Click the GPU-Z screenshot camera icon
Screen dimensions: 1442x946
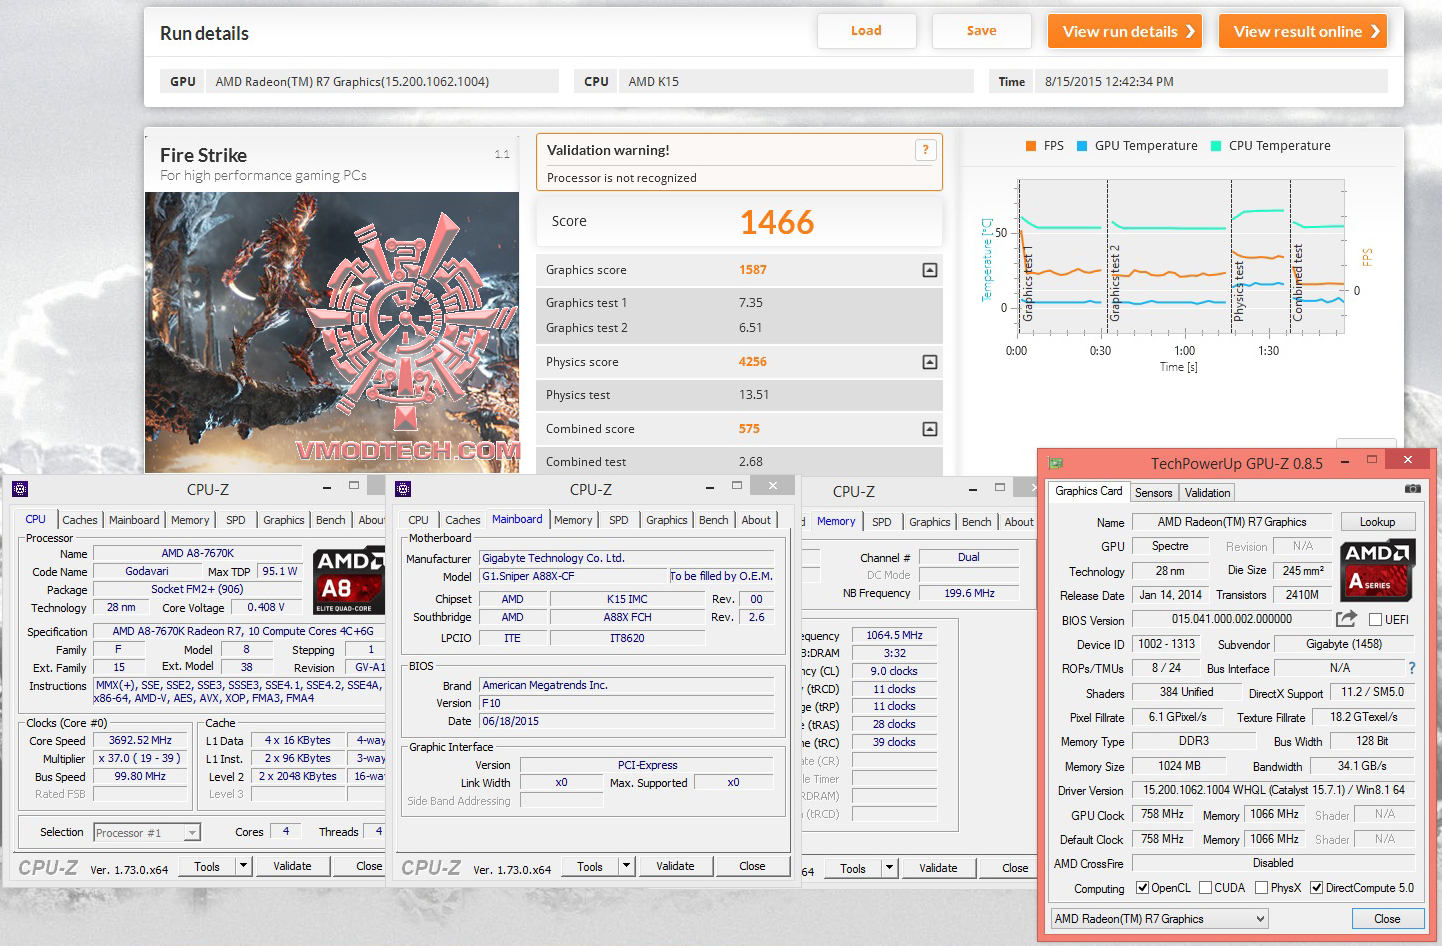click(1412, 489)
